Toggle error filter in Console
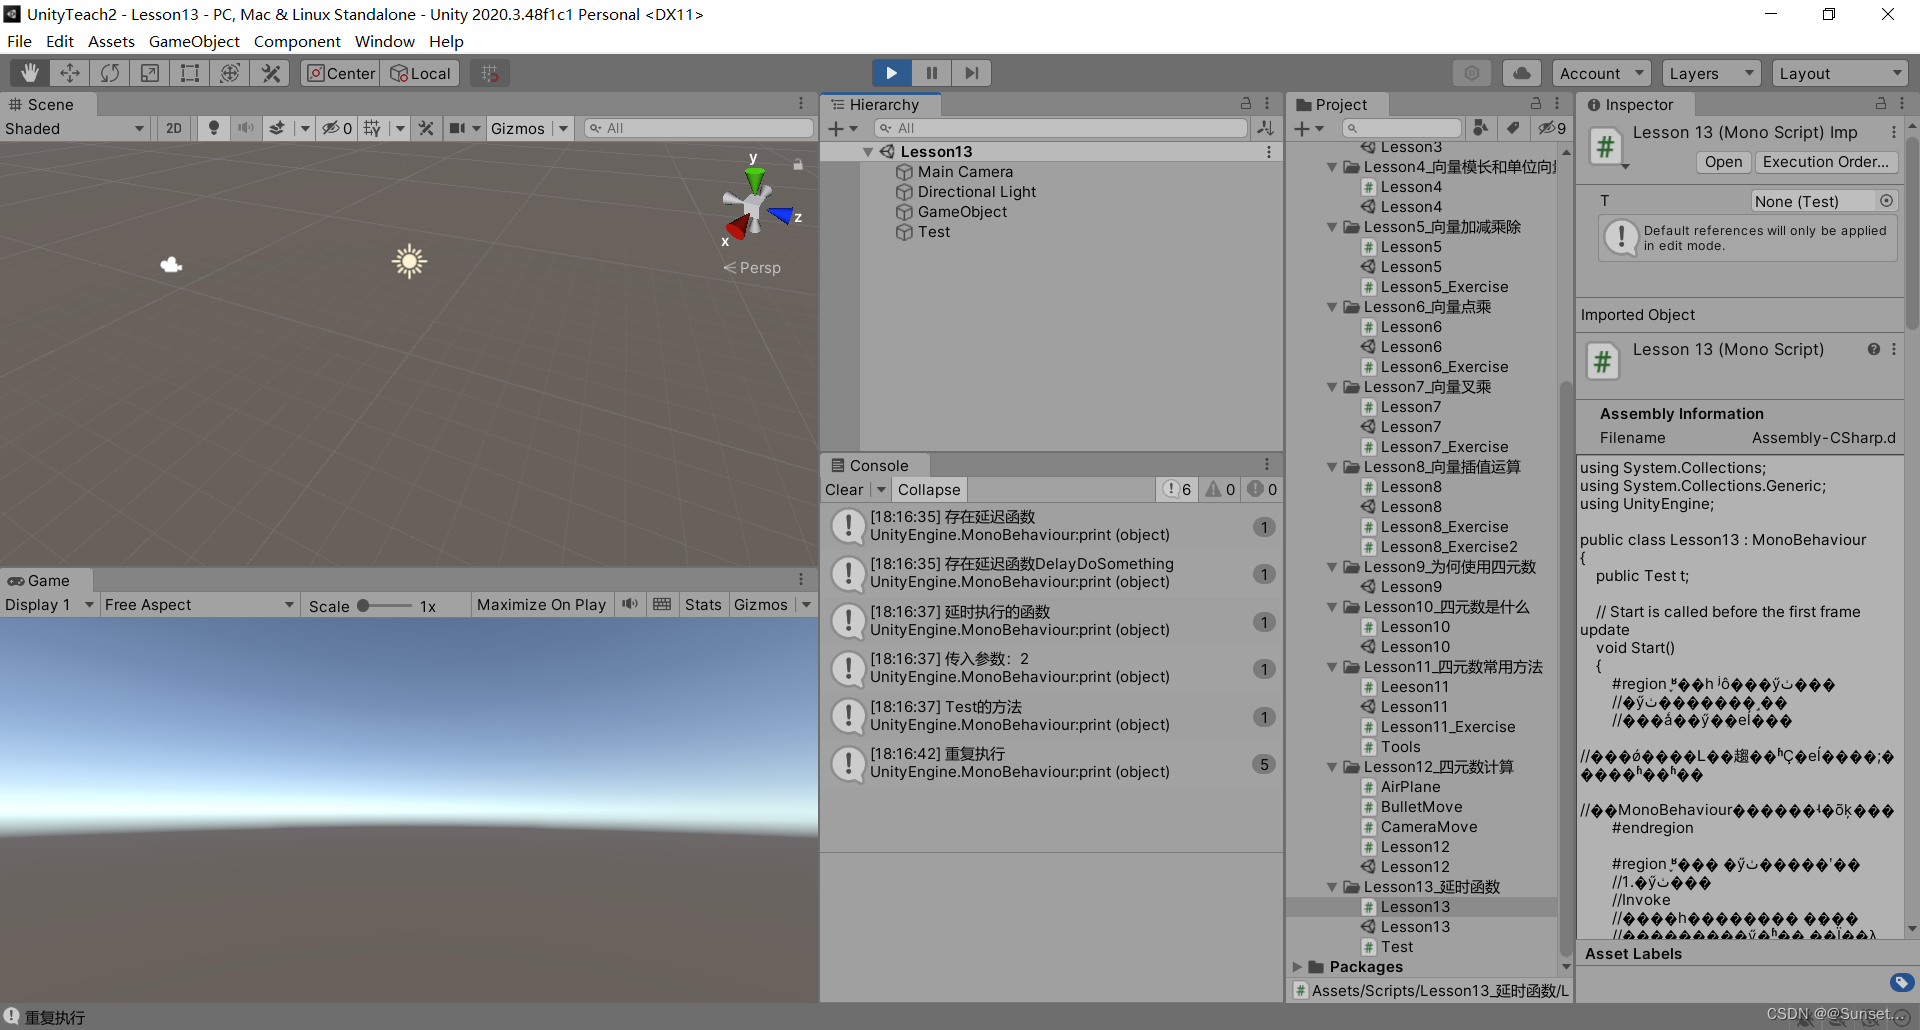Screen dimensions: 1920x1030 point(1263,489)
